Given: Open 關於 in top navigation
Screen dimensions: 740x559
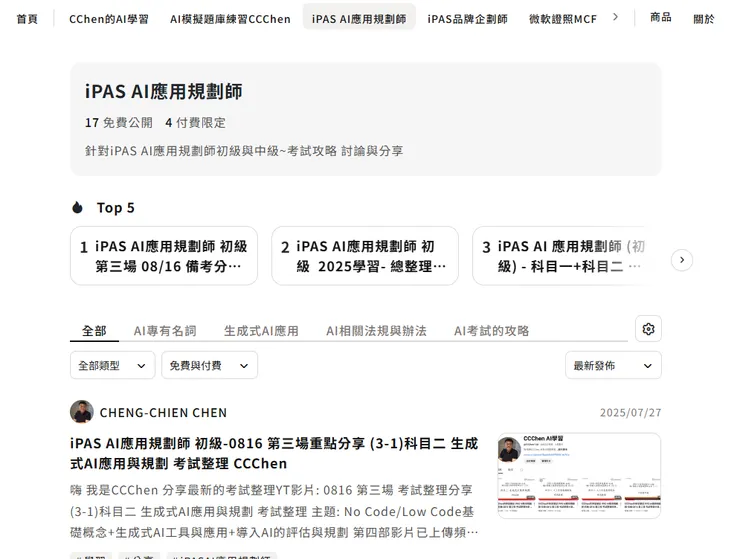Looking at the screenshot, I should (704, 19).
